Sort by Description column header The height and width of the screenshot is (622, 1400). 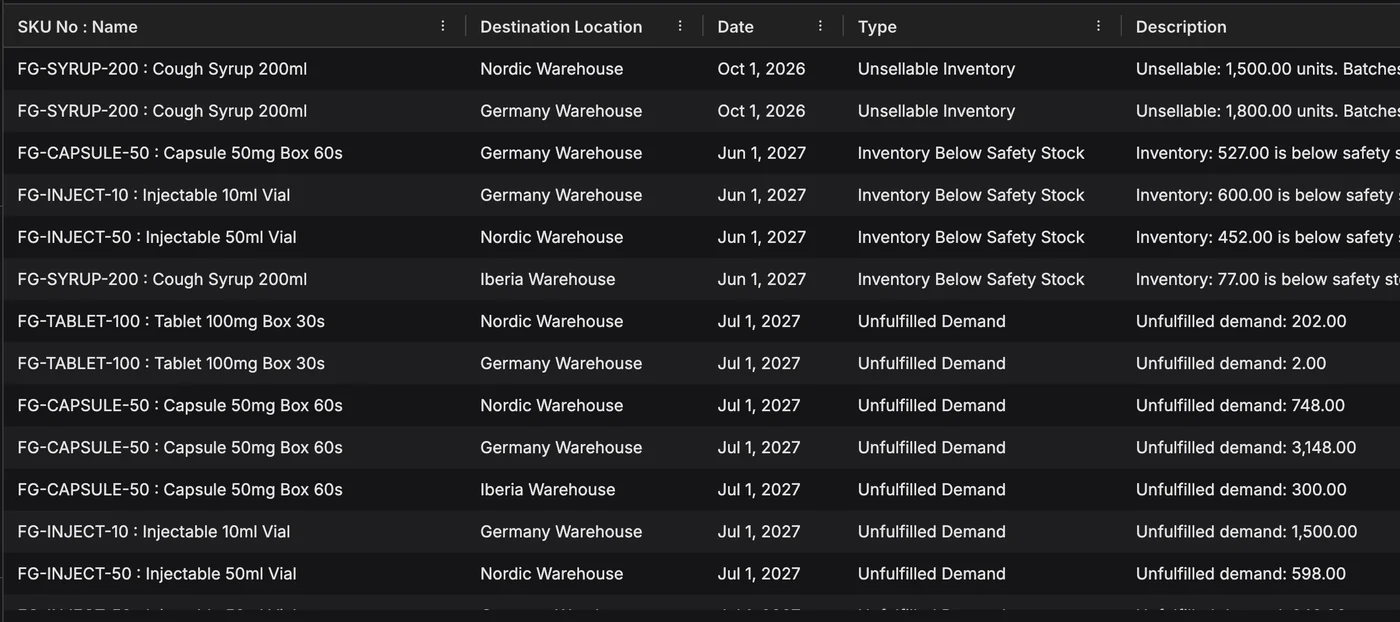coord(1181,27)
